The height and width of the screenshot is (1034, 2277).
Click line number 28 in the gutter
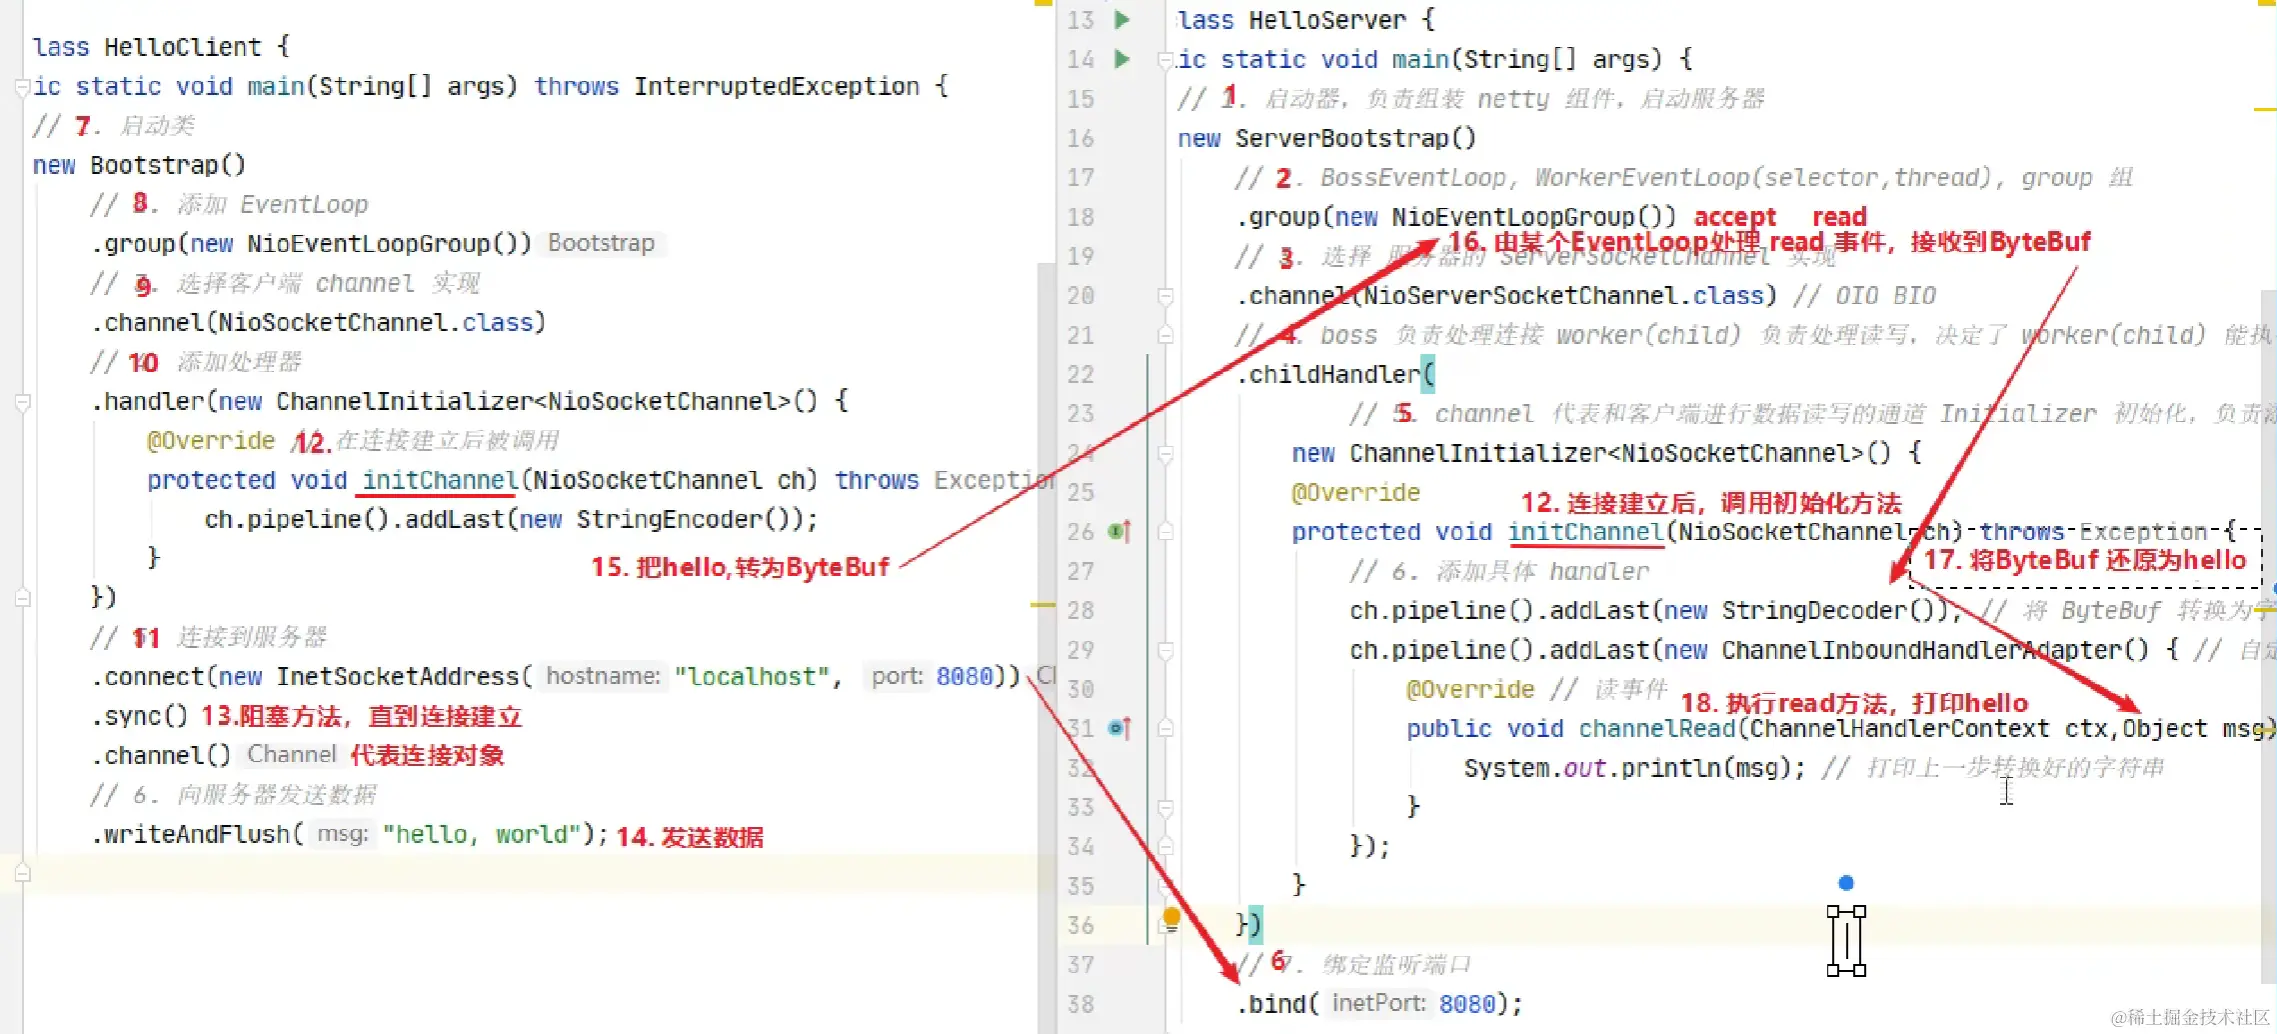pos(1081,611)
